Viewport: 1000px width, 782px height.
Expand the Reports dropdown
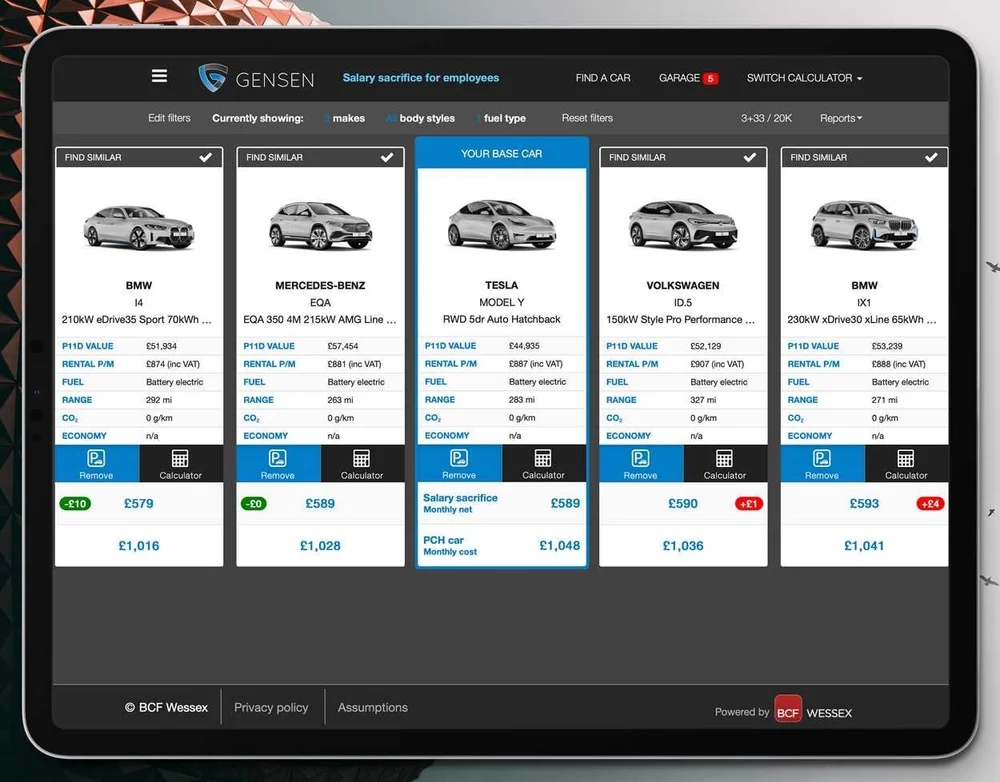click(x=841, y=118)
